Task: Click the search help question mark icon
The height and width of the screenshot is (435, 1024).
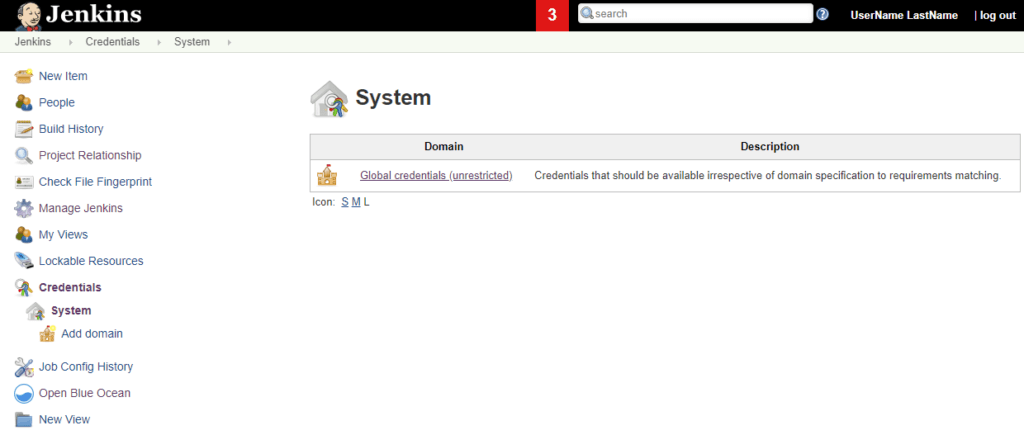Action: tap(823, 15)
